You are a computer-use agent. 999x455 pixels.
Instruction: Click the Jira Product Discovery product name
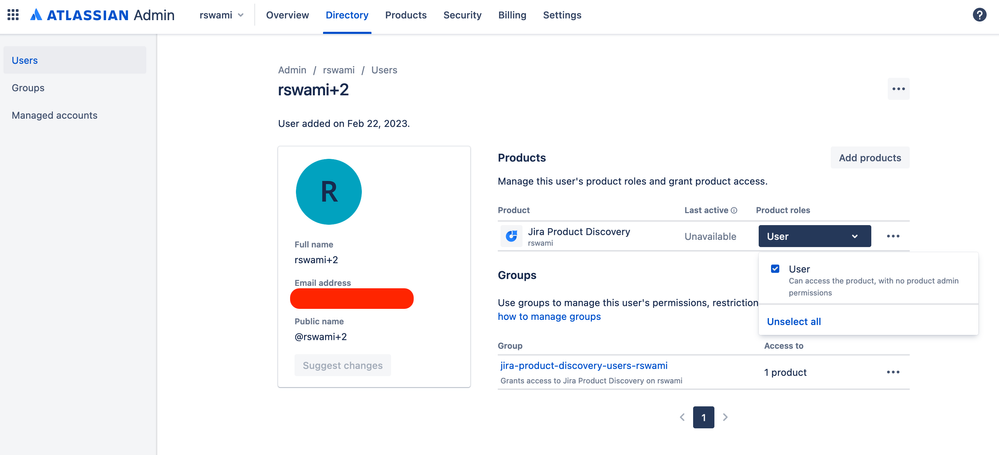click(579, 231)
